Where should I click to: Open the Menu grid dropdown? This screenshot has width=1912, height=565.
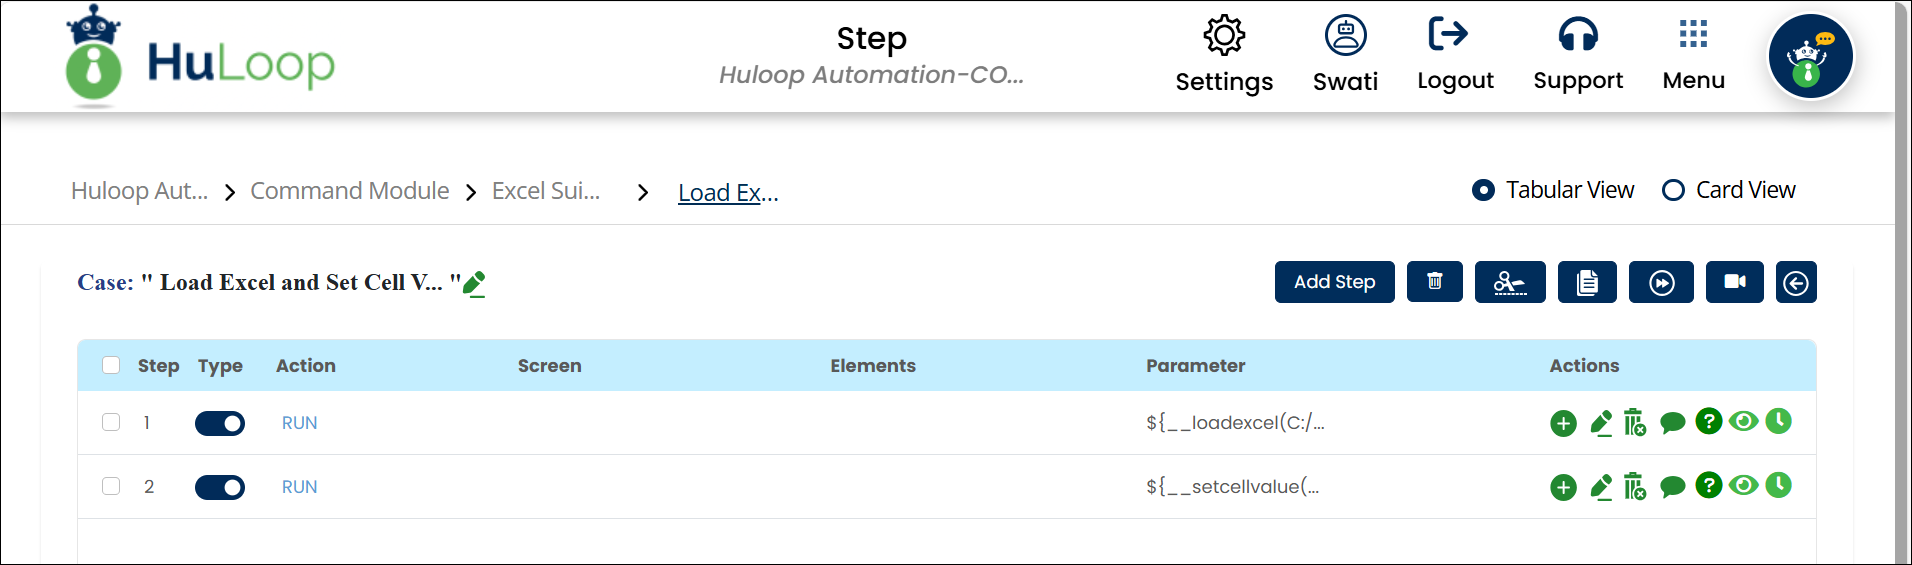tap(1693, 53)
